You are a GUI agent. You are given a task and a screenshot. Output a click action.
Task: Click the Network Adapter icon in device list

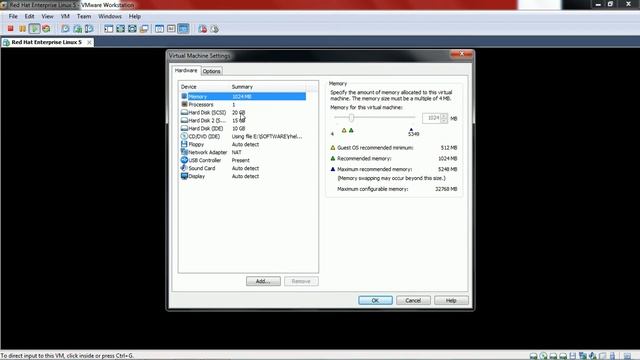[184, 152]
